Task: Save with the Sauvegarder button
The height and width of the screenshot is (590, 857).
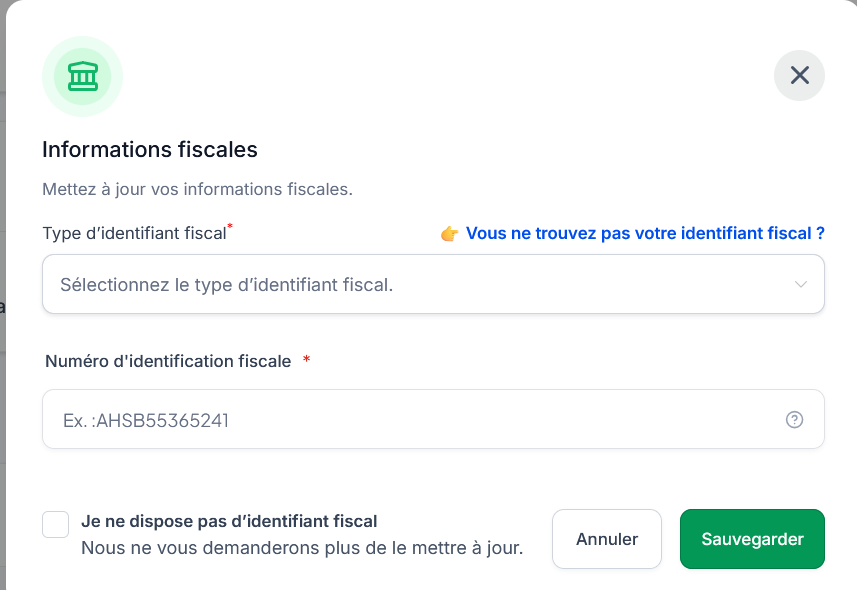Action: tap(752, 539)
